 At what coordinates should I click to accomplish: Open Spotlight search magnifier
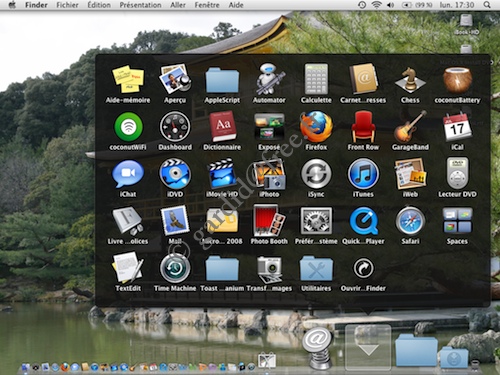click(487, 5)
